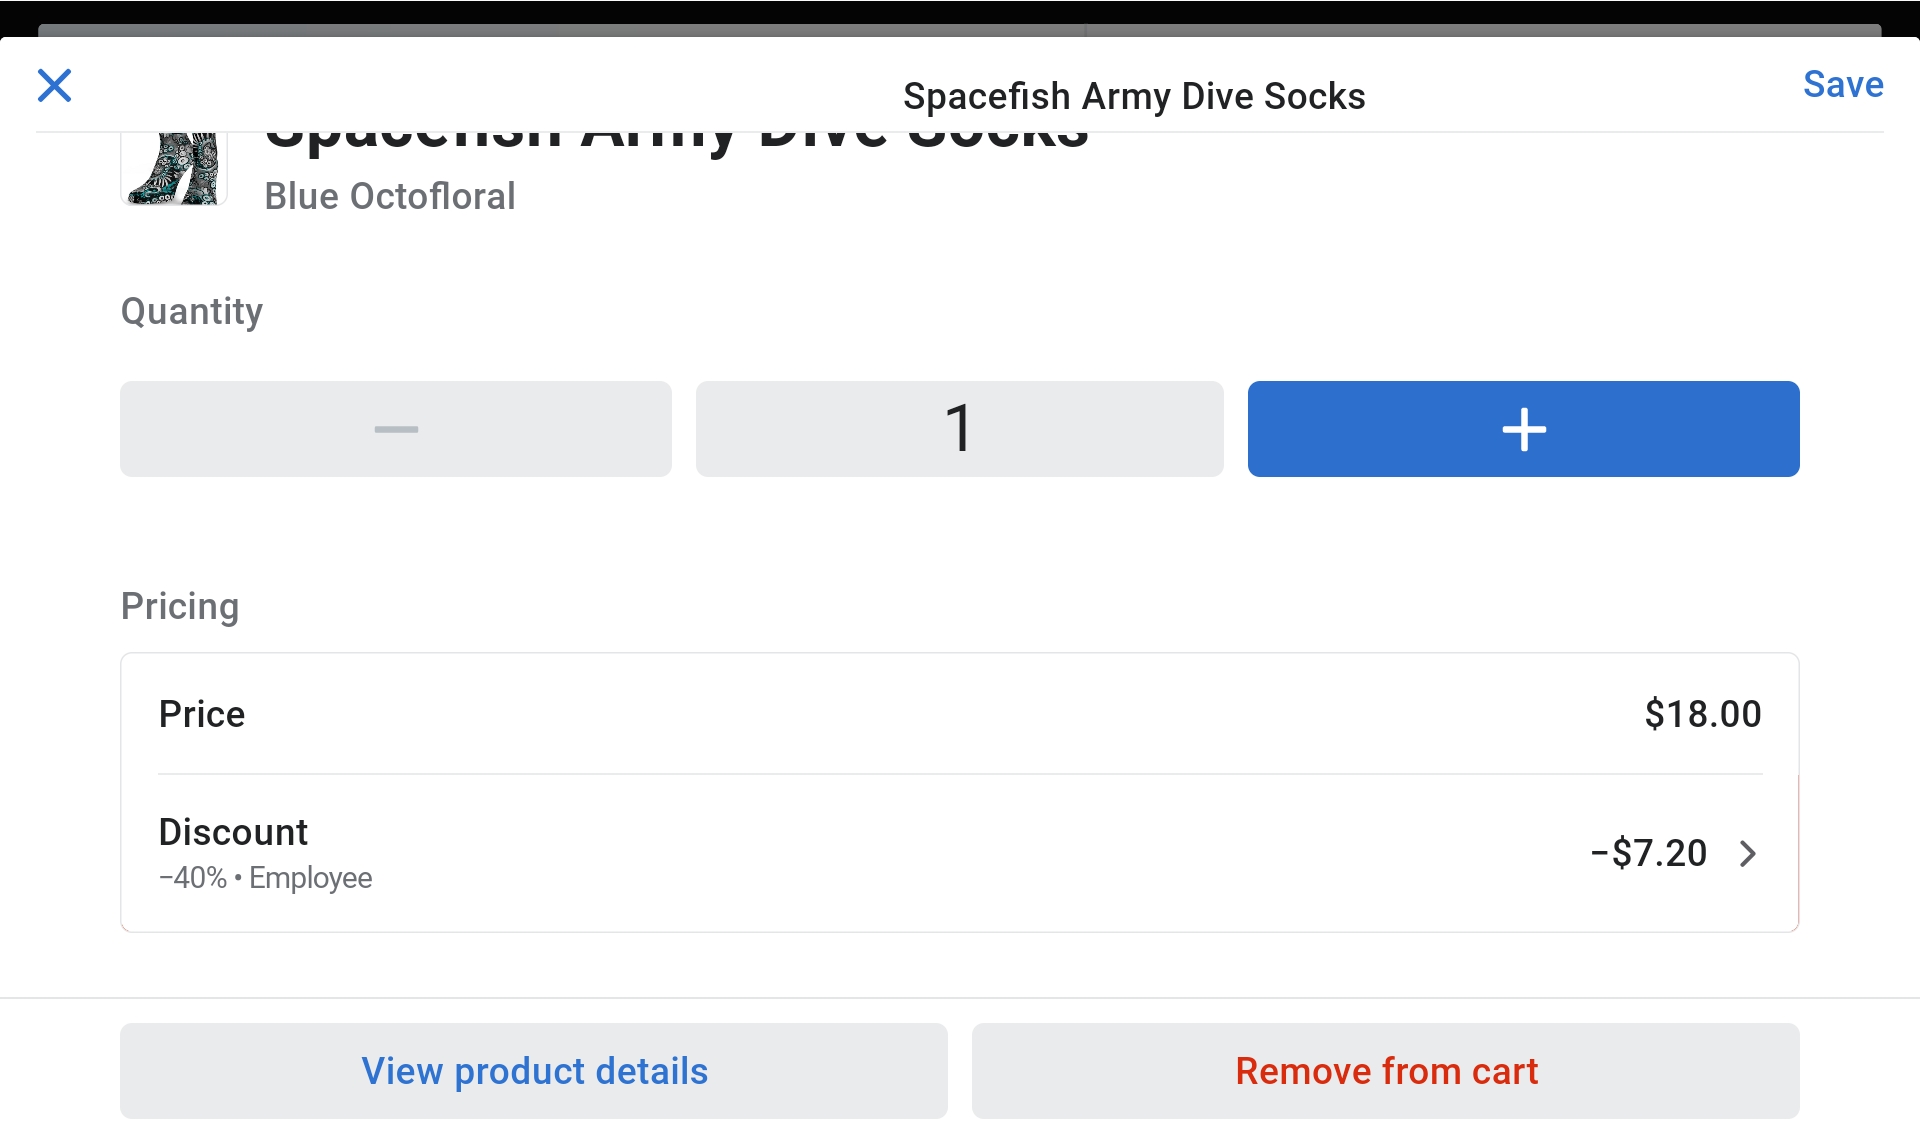The image size is (1920, 1141).
Task: Open the Employee discount details via chevron
Action: point(1747,853)
